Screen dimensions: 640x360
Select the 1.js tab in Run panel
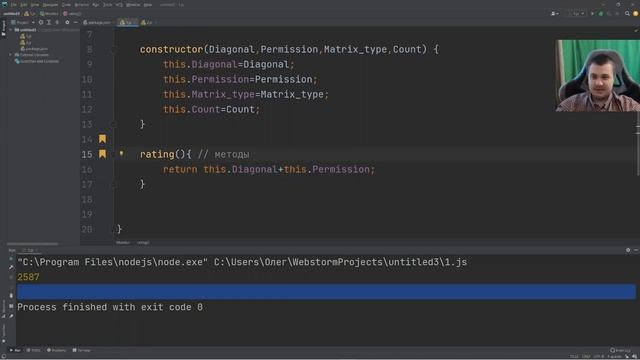(30, 250)
